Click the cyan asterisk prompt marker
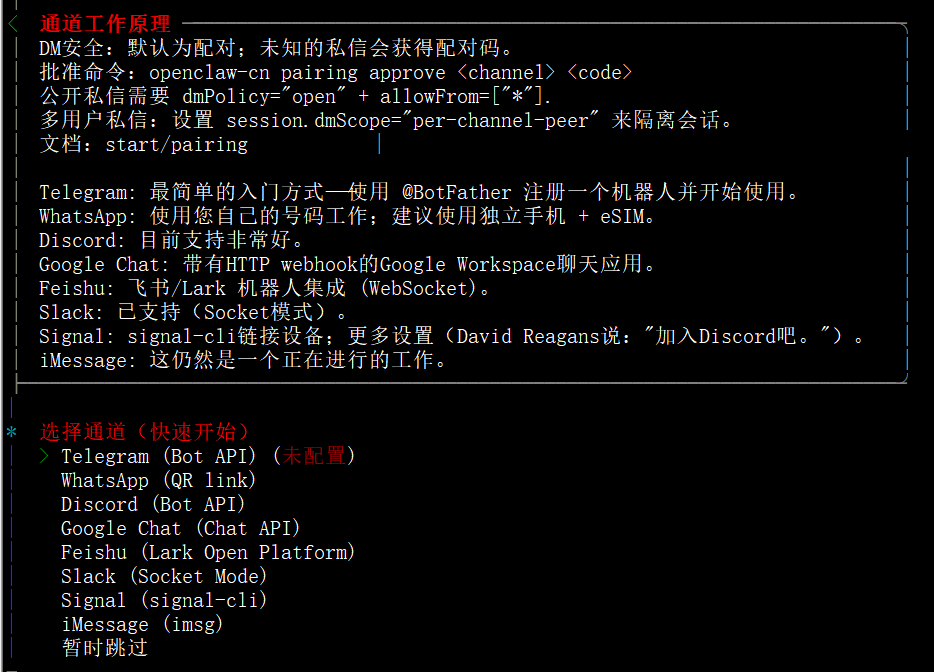The width and height of the screenshot is (934, 672). coord(12,433)
